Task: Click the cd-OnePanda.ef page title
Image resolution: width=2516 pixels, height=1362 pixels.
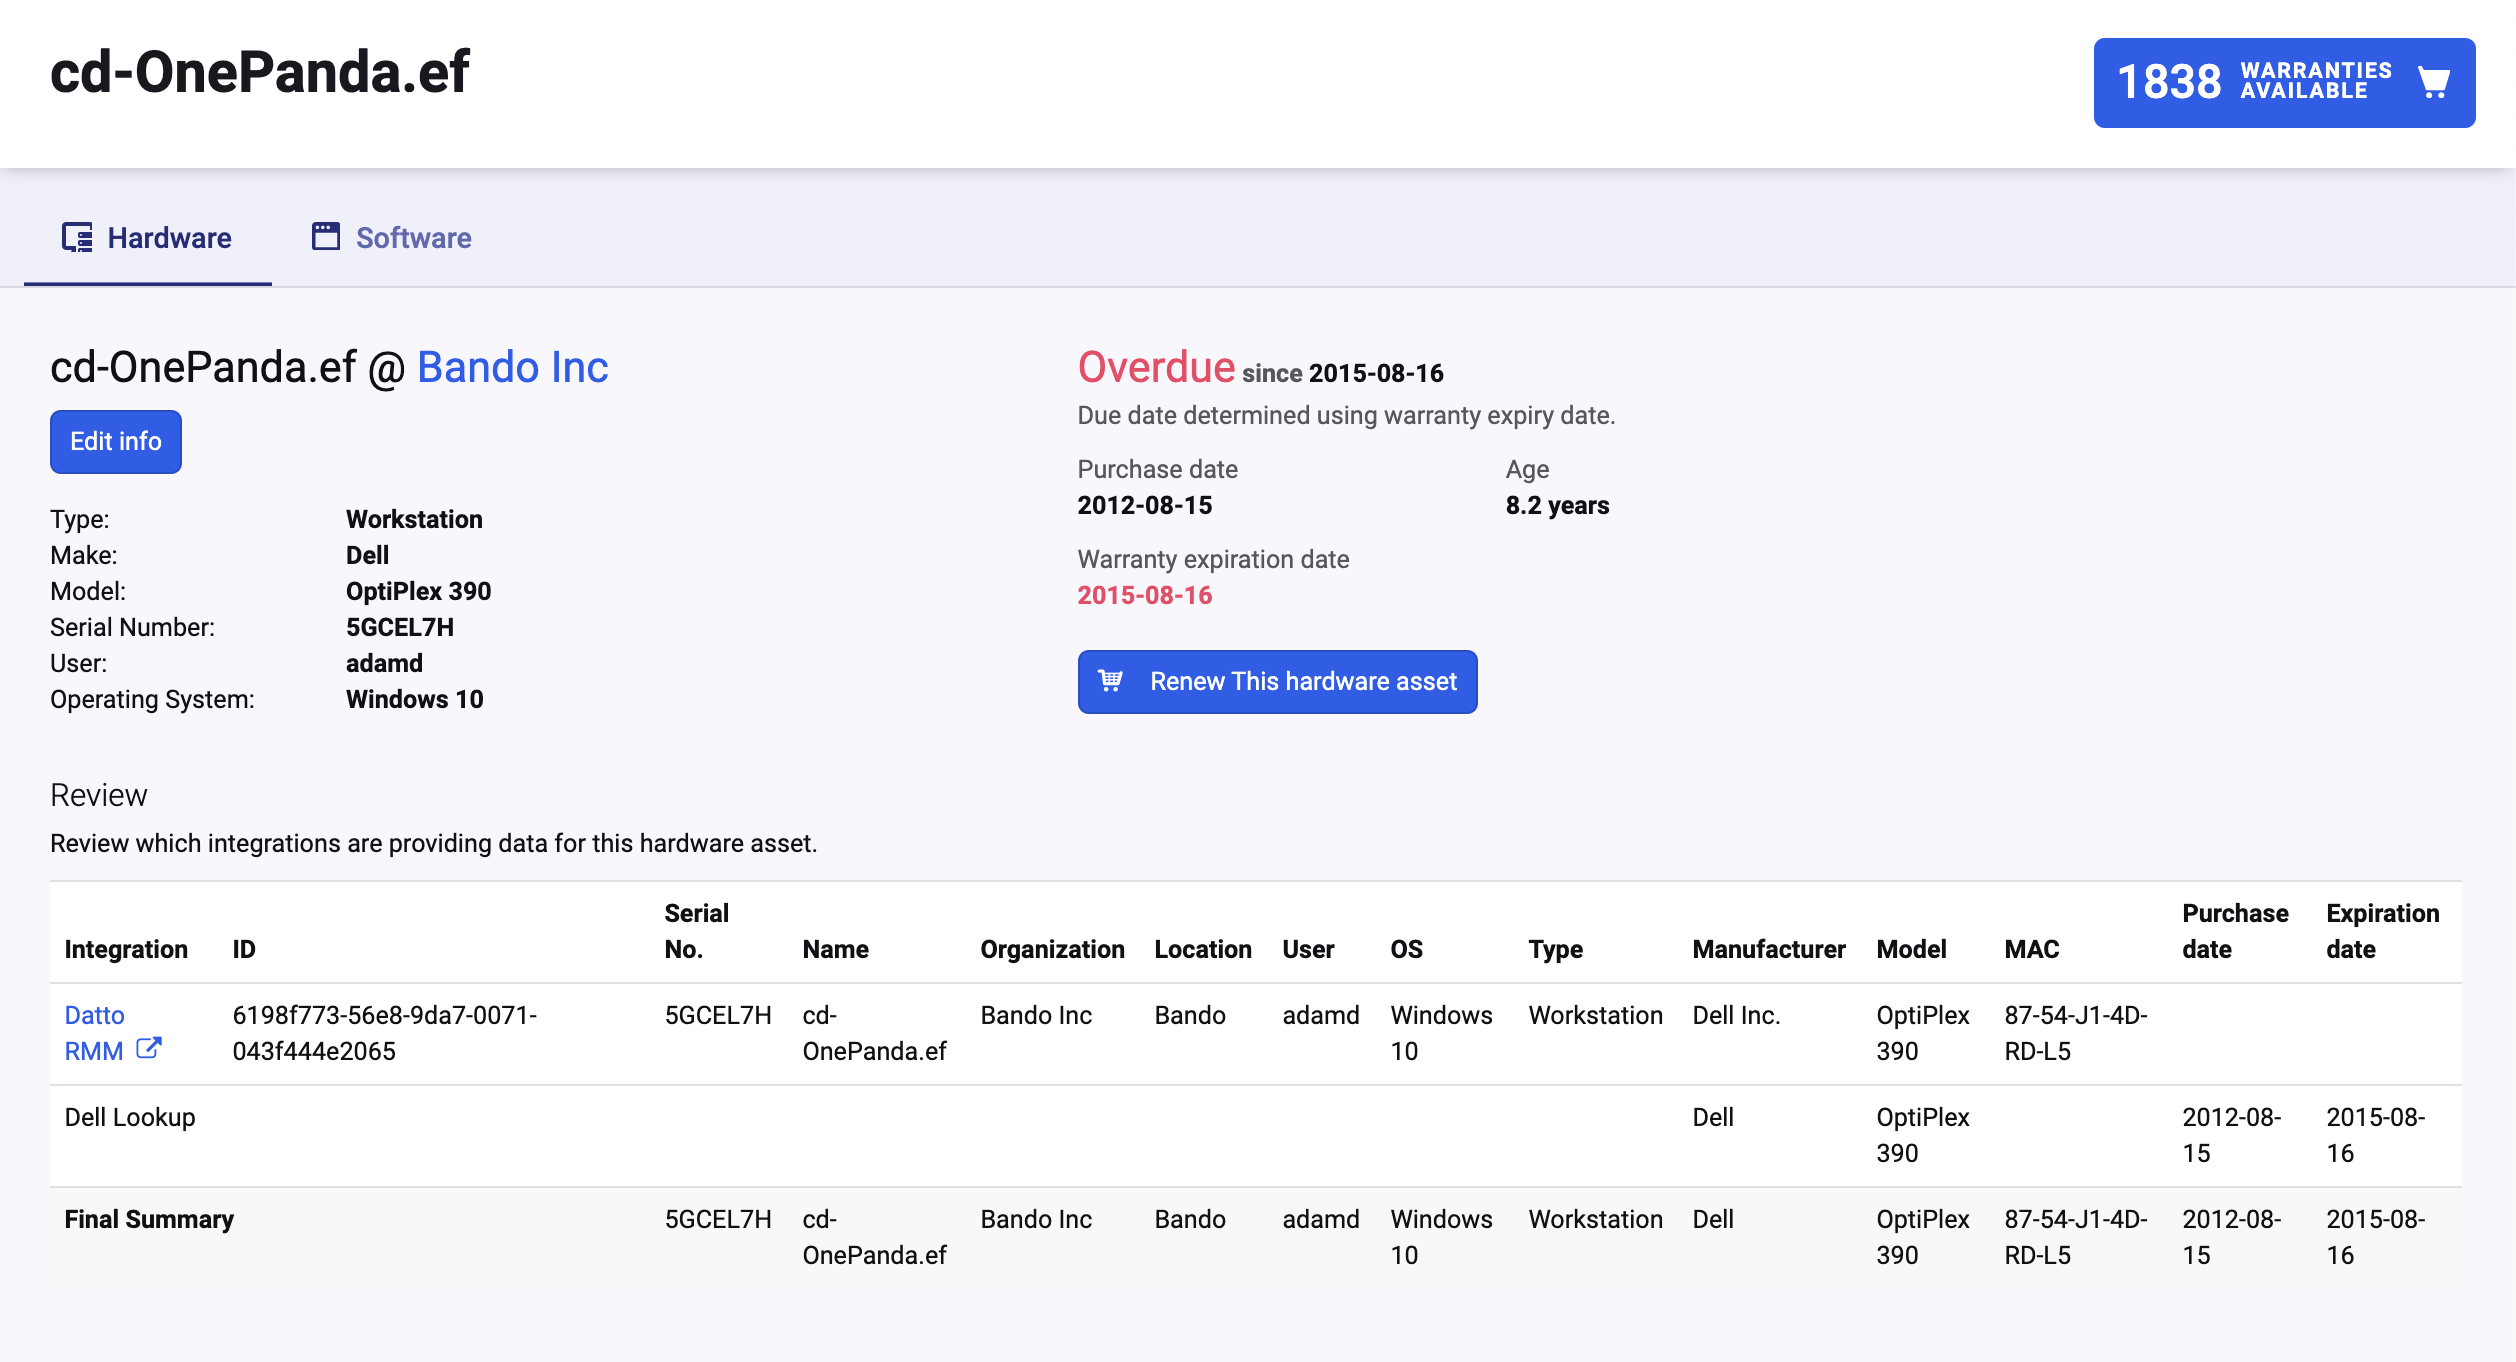Action: tap(259, 72)
